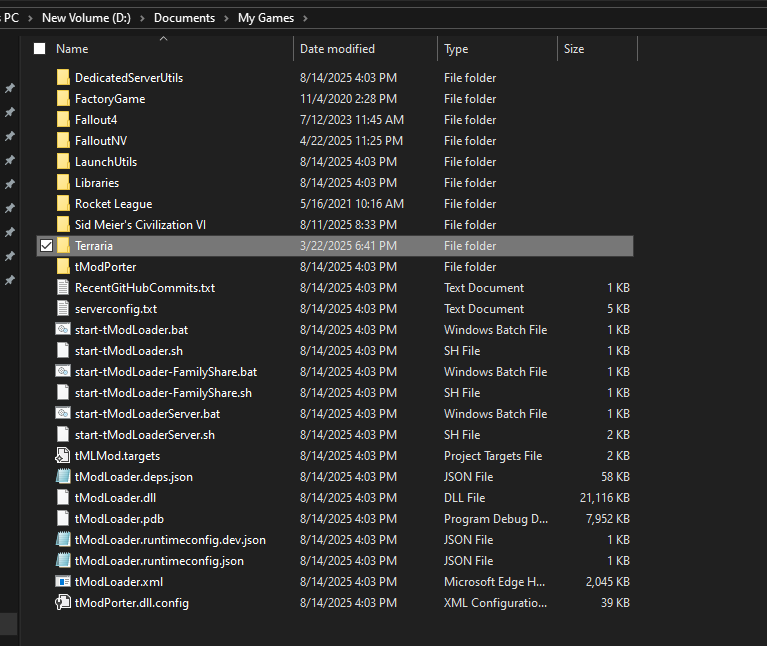Uncheck the Terraria folder checkbox
The image size is (767, 646).
pos(46,245)
